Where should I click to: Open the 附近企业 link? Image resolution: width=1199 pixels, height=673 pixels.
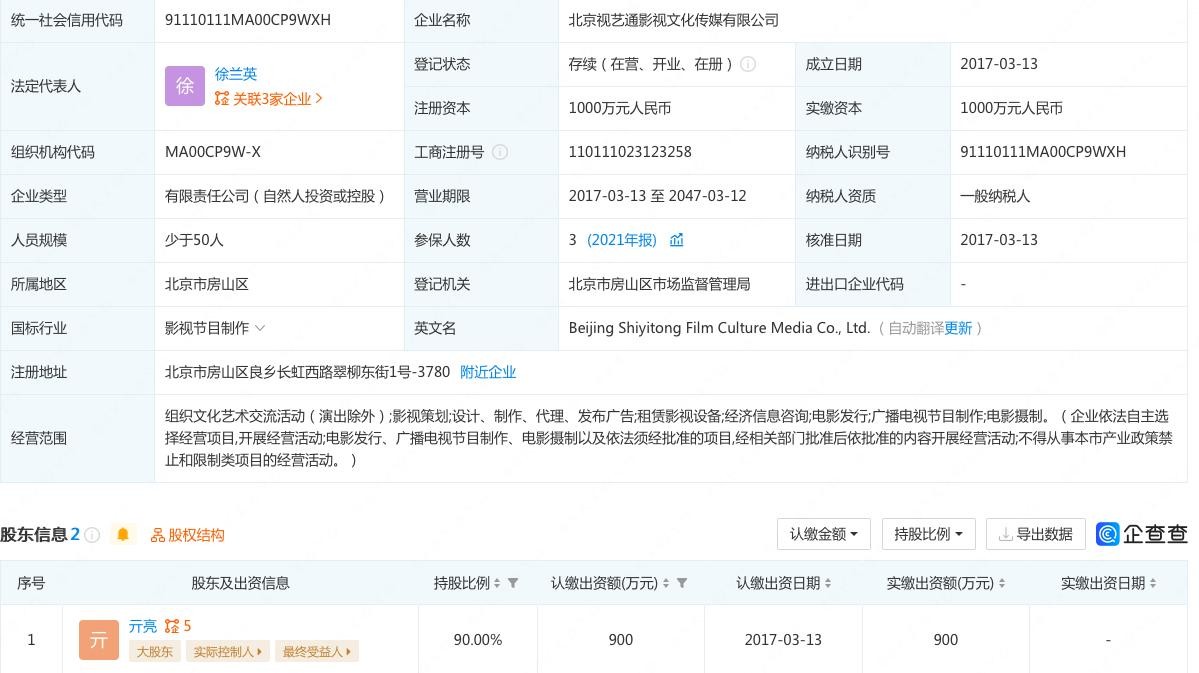pos(488,372)
